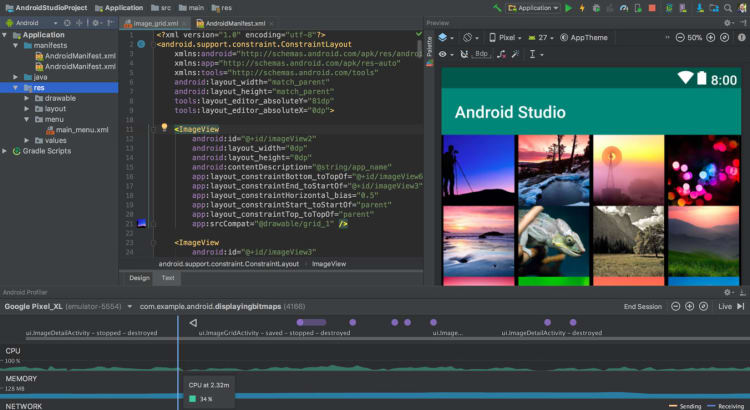
Task: Zoom out the preview with minus icon
Action: point(680,37)
